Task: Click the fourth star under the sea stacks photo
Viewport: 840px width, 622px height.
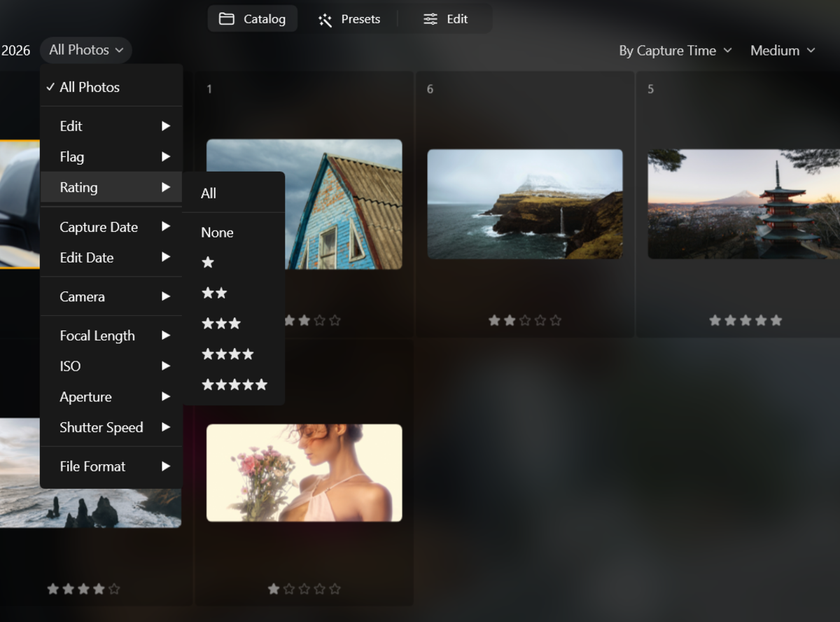Action: [99, 589]
